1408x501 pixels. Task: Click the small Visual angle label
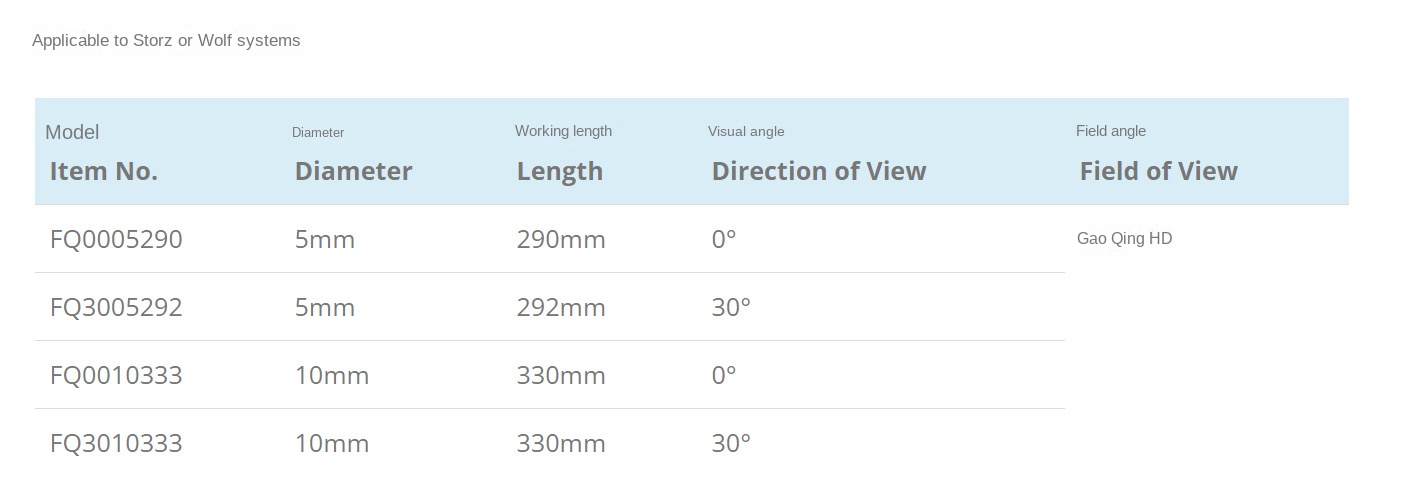pyautogui.click(x=746, y=131)
